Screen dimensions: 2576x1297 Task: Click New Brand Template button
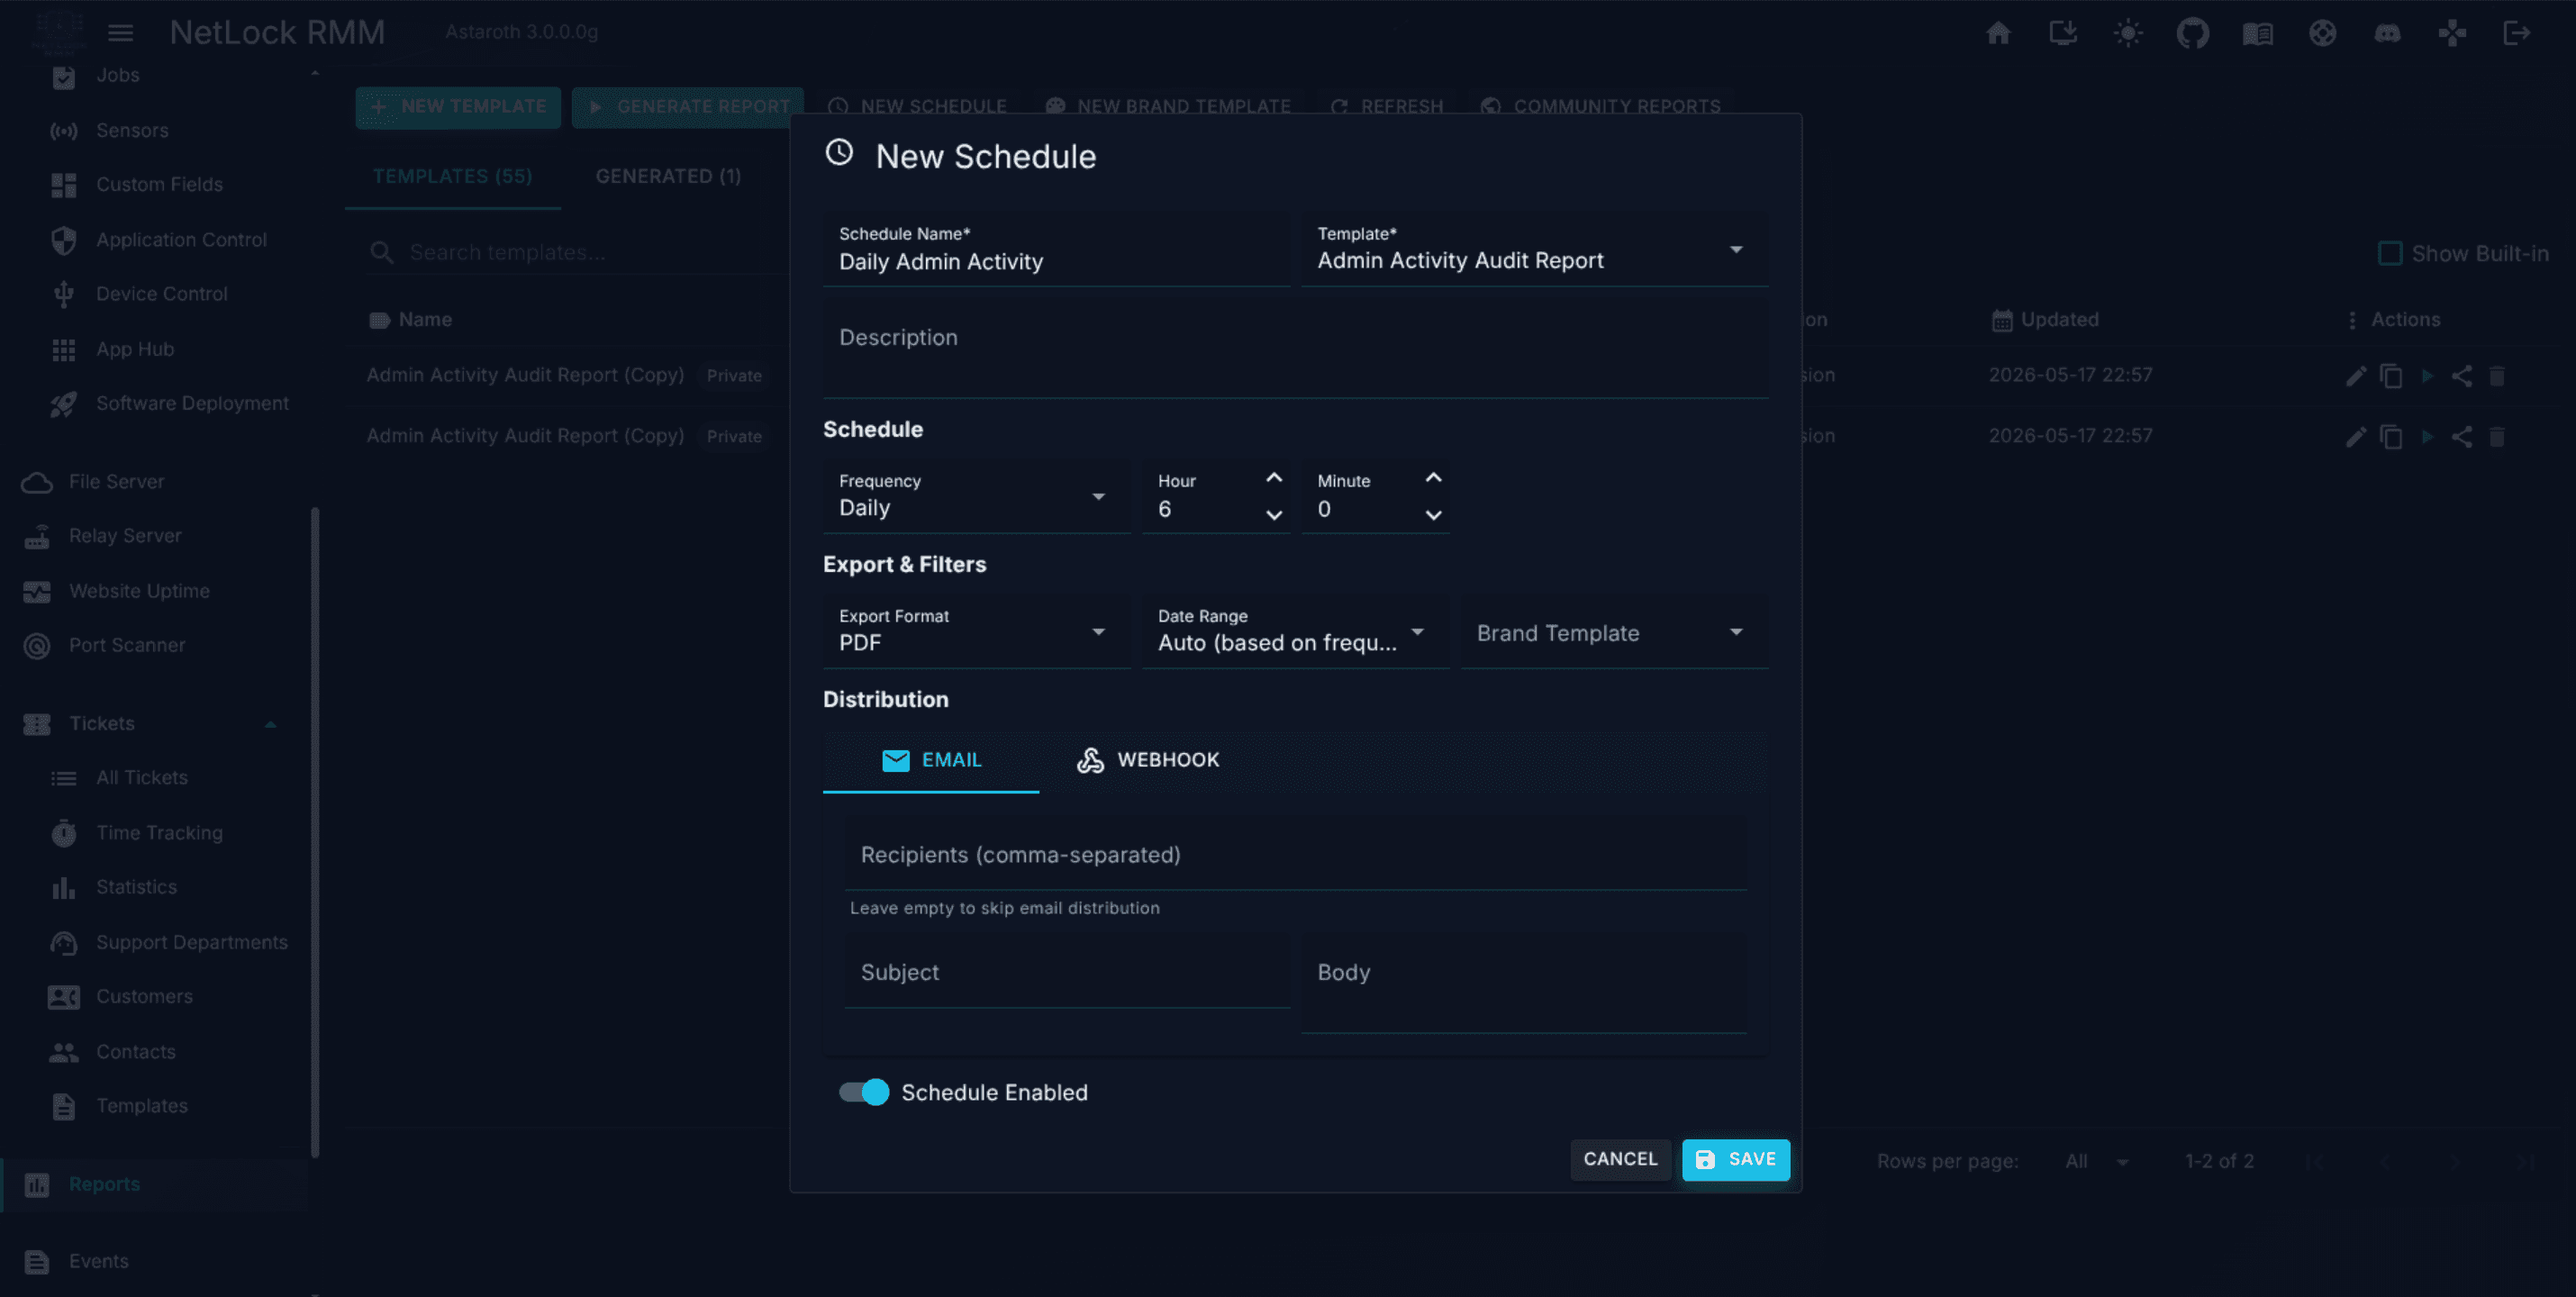pyautogui.click(x=1168, y=106)
